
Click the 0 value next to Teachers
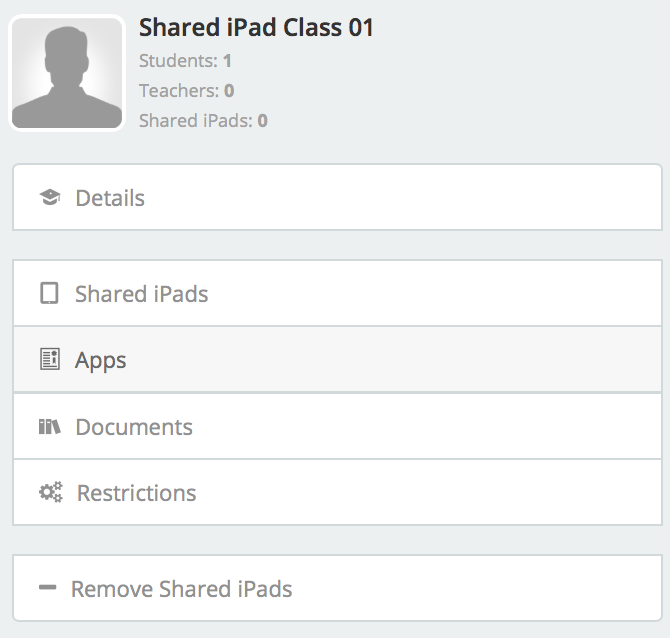pos(229,91)
